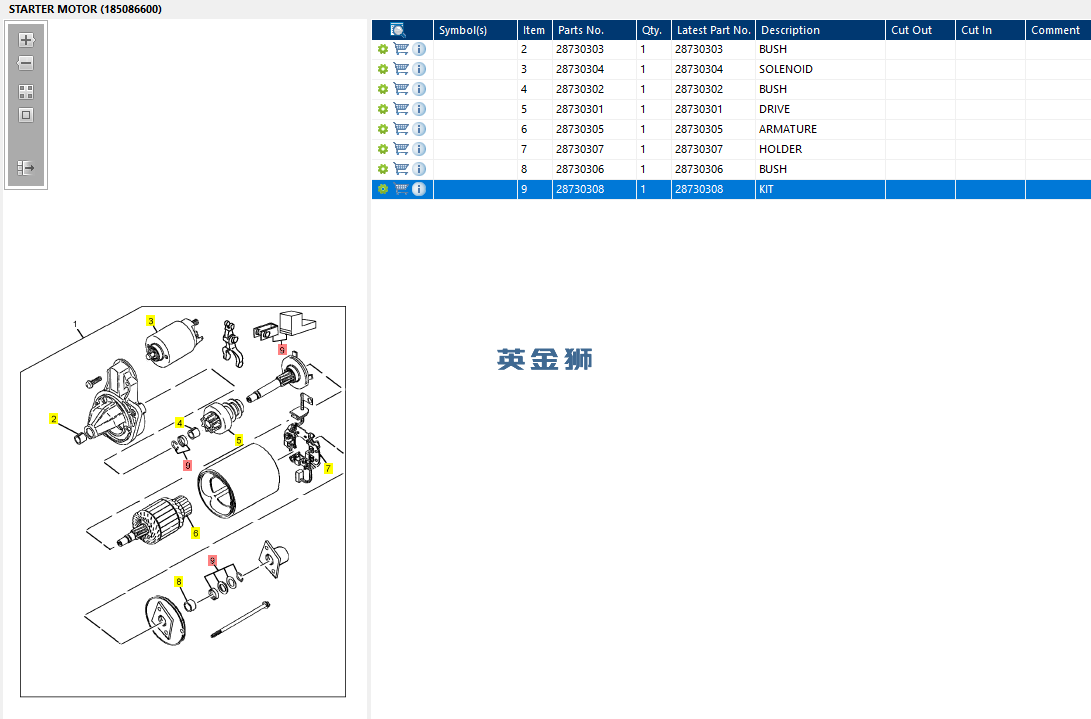1091x719 pixels.
Task: Click gear icon for item 8 BUSH
Action: pos(383,169)
